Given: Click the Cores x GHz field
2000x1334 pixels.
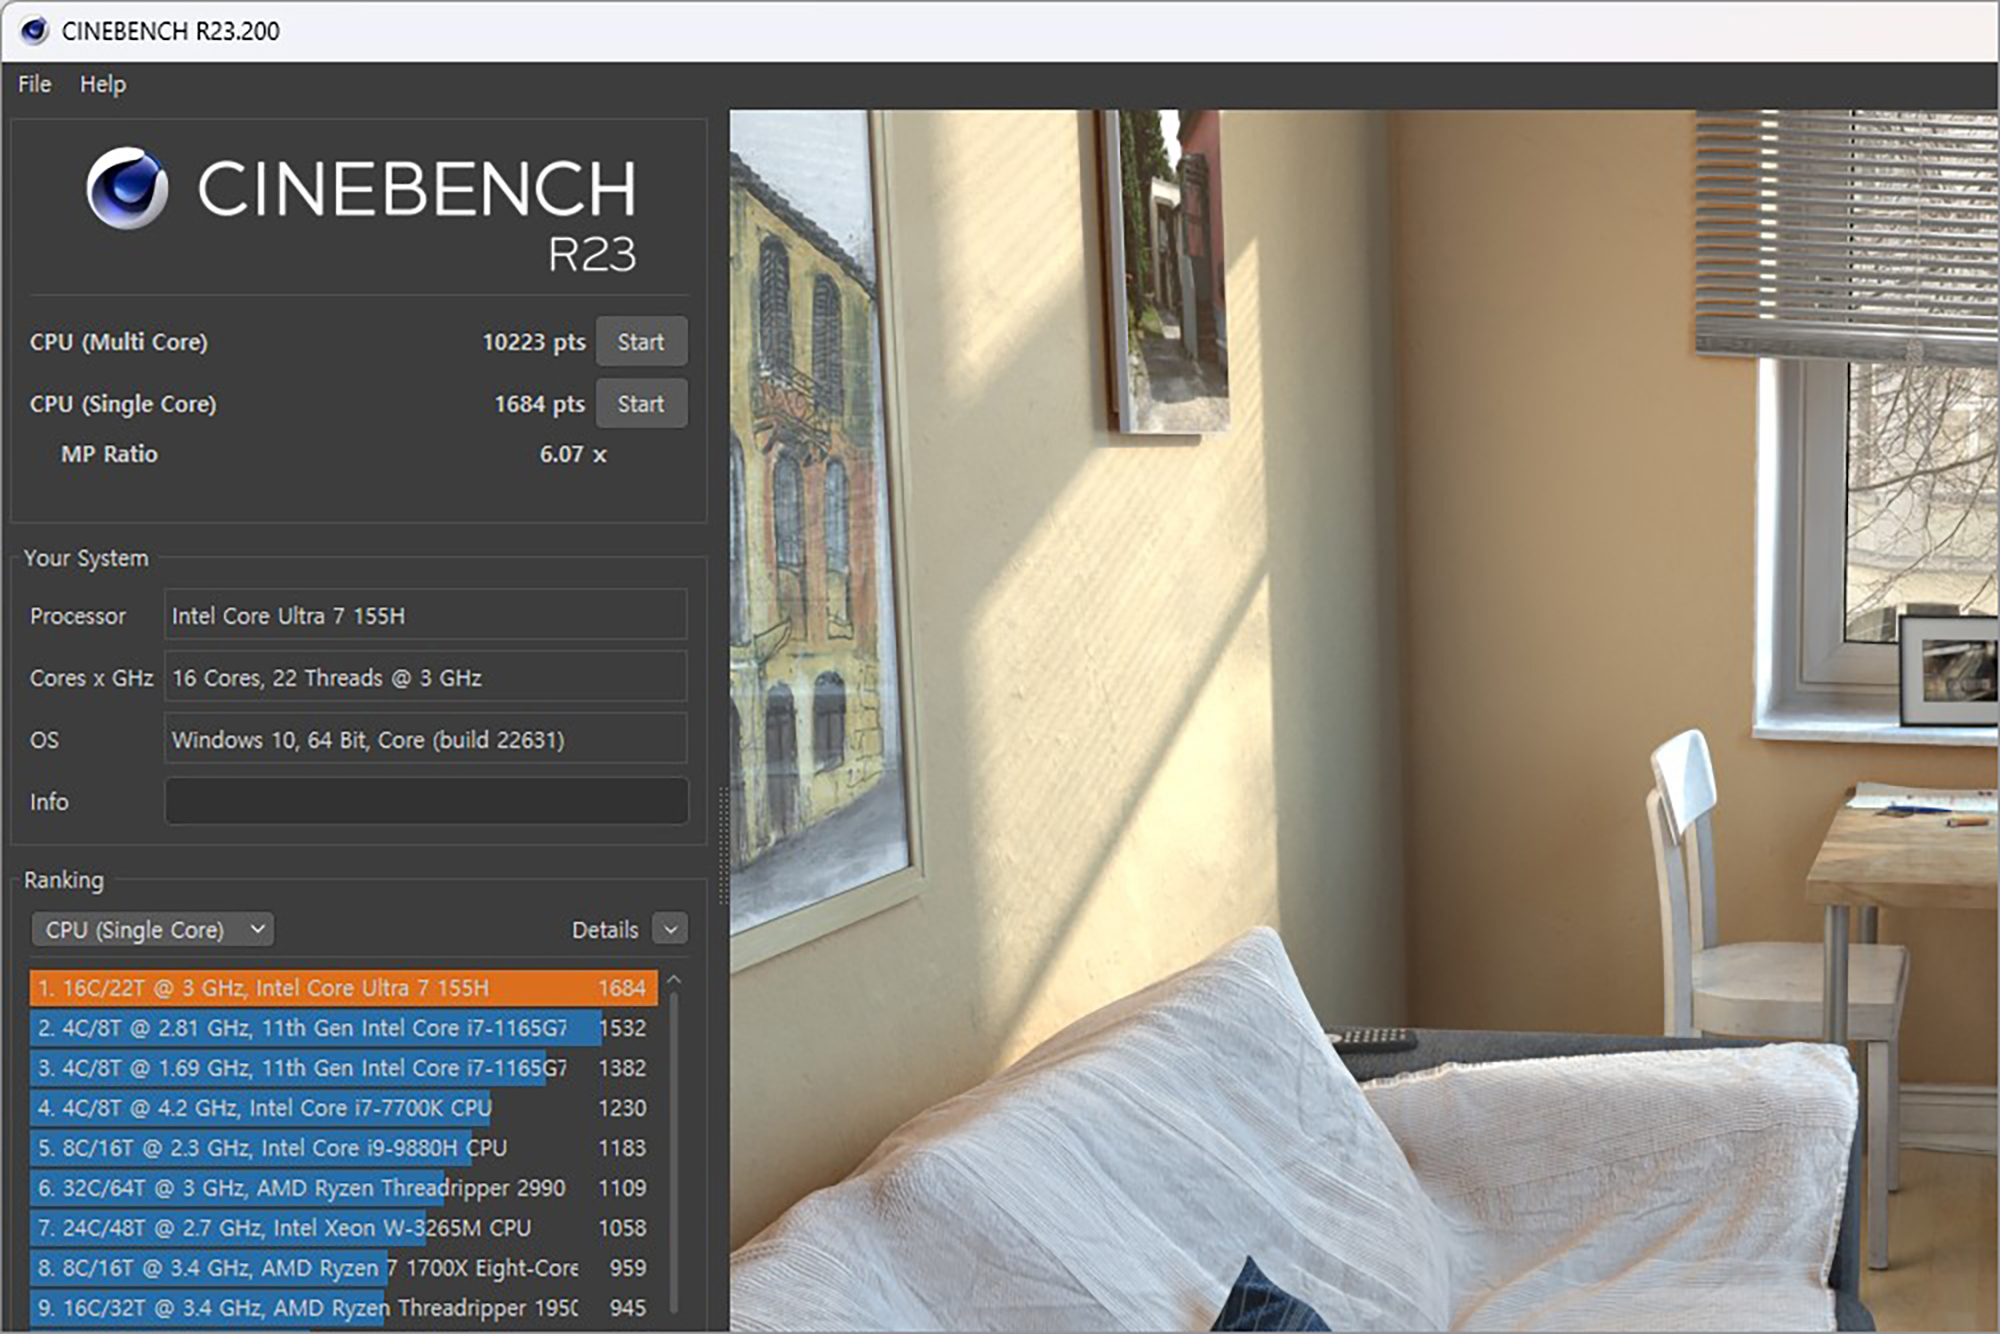Looking at the screenshot, I should tap(426, 678).
